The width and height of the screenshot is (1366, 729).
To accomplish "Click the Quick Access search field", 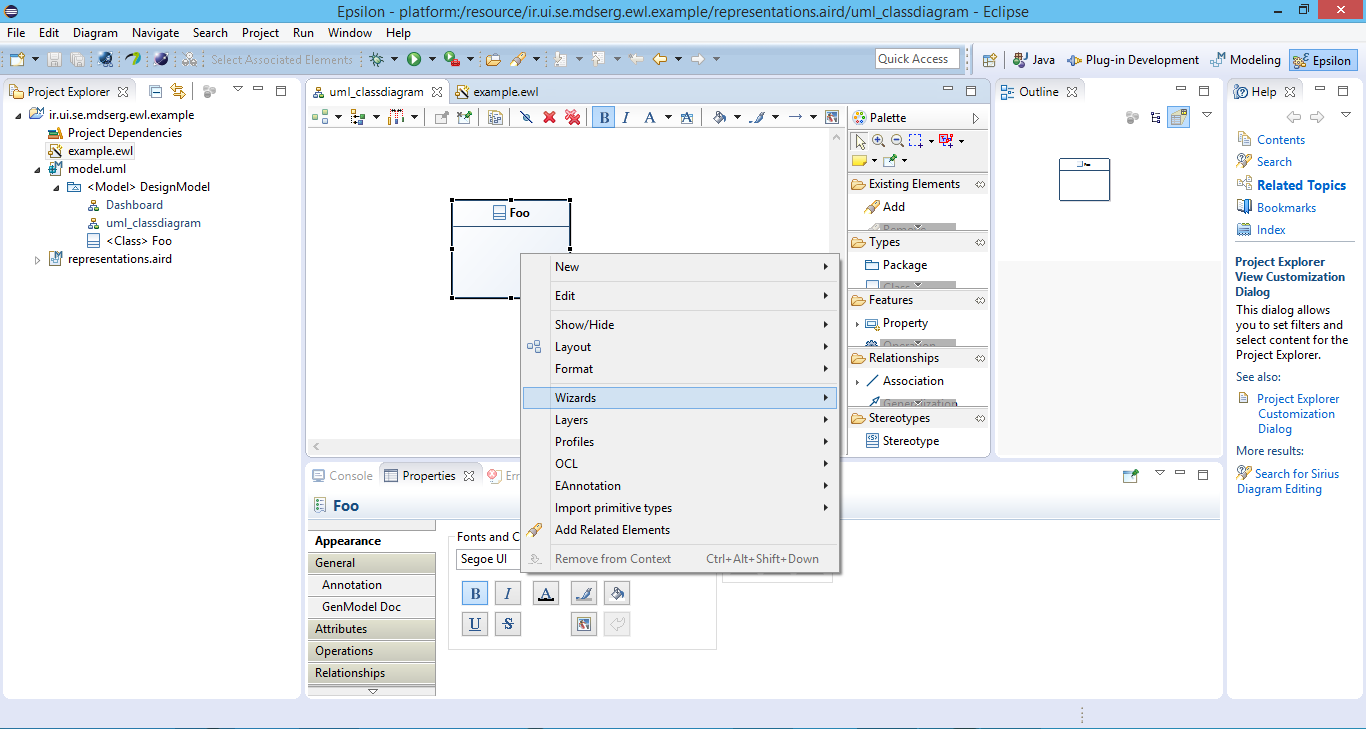I will (916, 59).
